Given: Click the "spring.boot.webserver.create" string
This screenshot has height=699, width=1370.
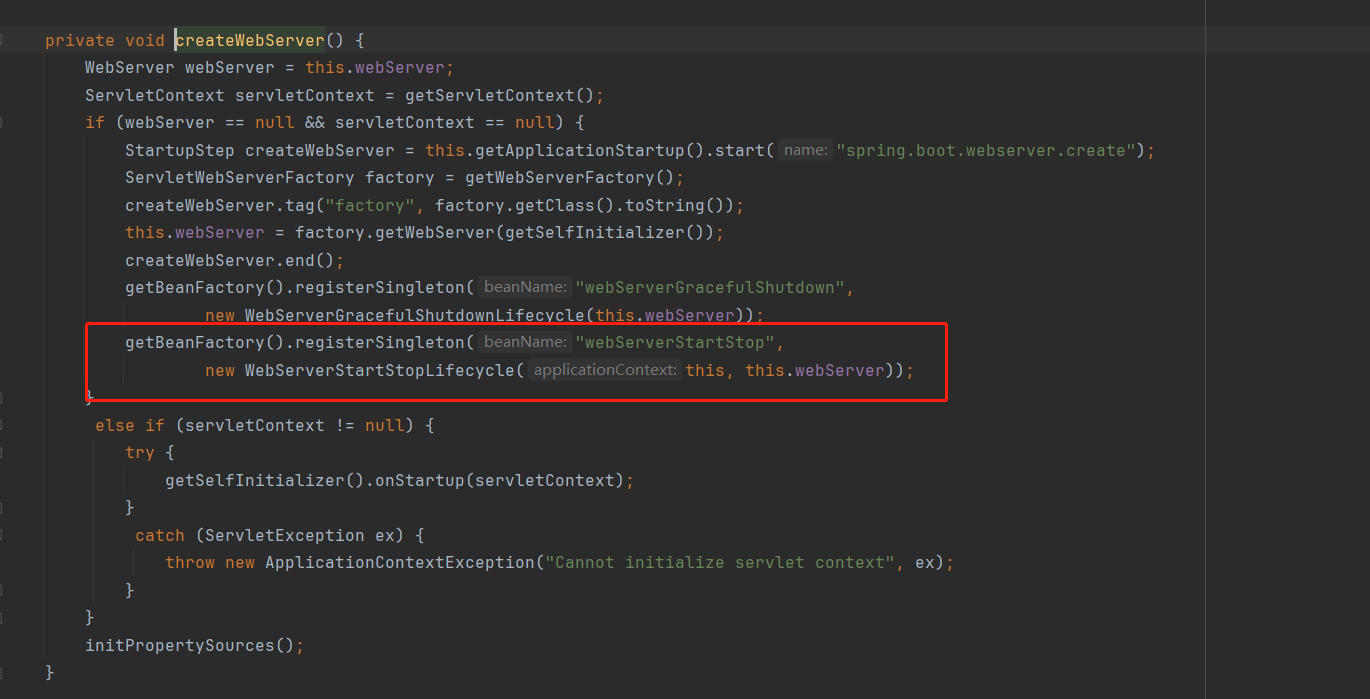Looking at the screenshot, I should [x=986, y=150].
